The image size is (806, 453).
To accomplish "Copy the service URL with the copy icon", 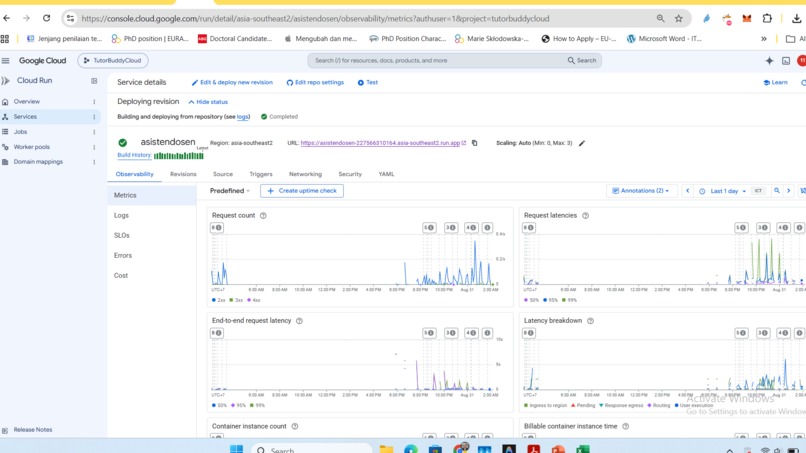I will pos(474,143).
